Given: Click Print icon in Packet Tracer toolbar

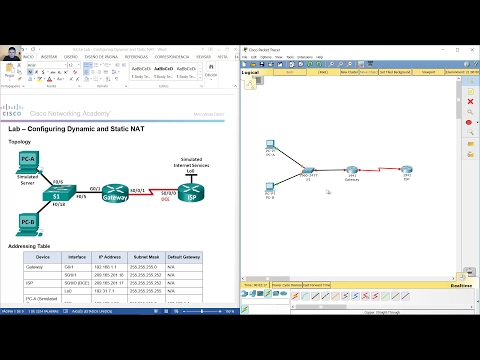Looking at the screenshot, I should point(271,64).
